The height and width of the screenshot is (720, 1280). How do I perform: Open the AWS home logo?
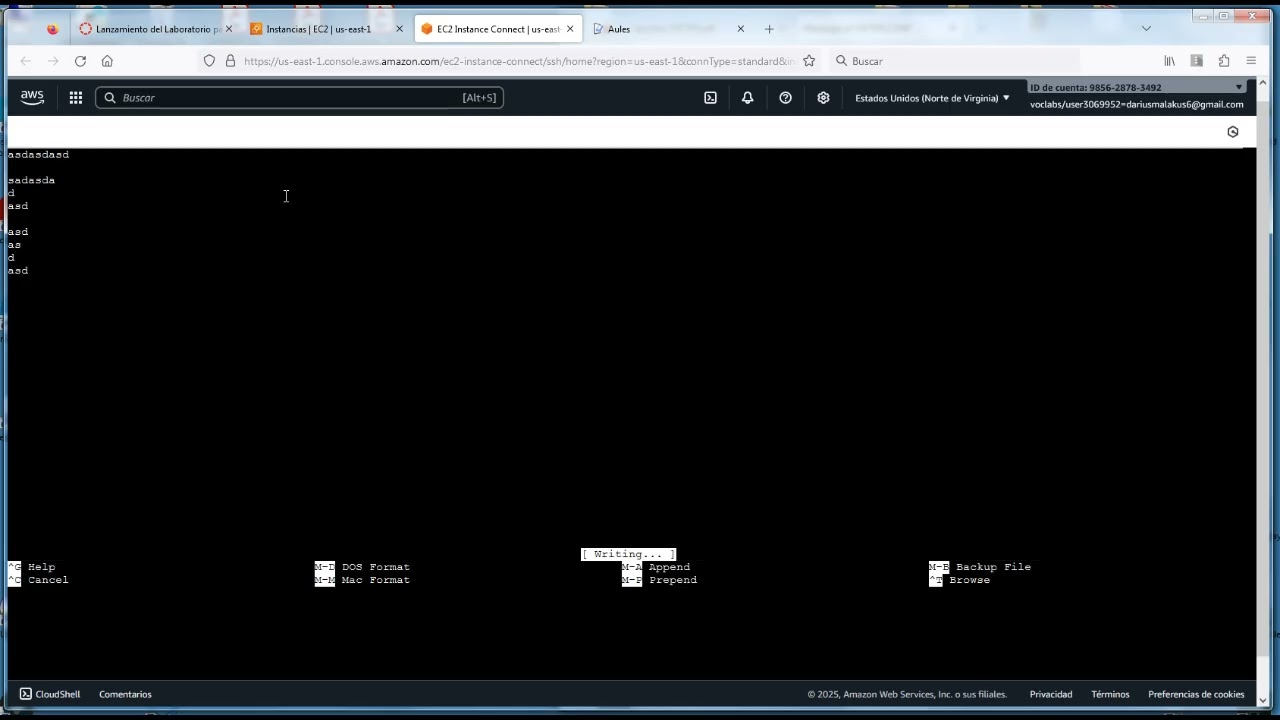point(32,97)
